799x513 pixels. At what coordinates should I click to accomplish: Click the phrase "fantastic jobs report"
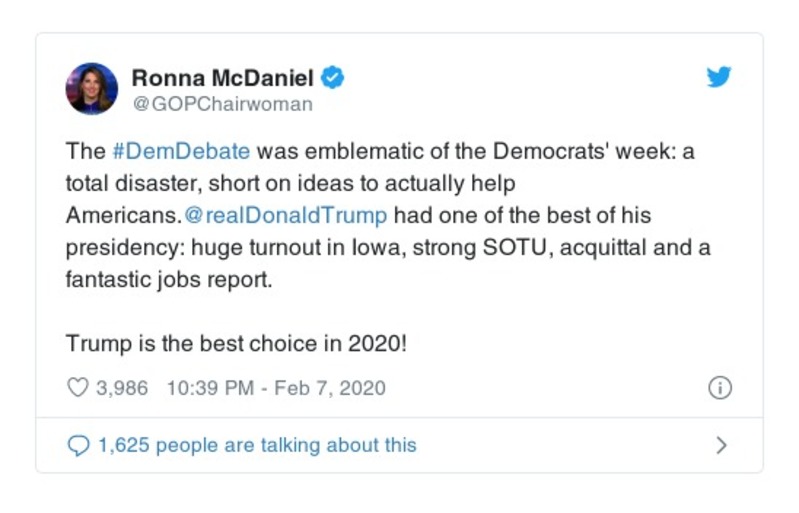[x=168, y=279]
